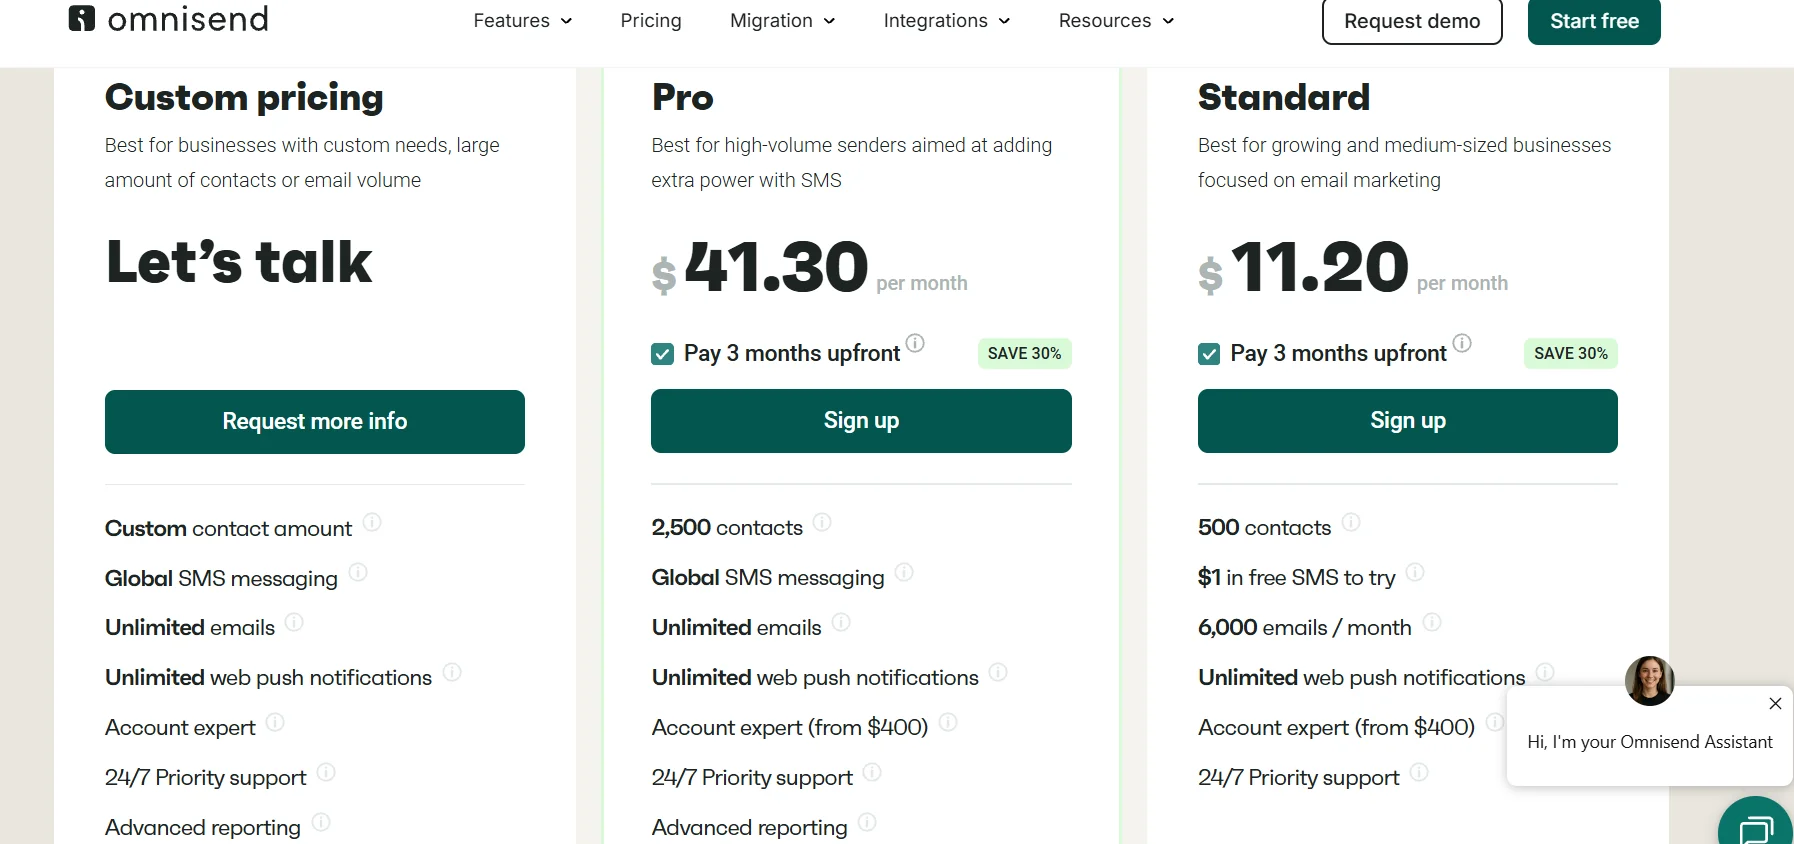Expand the Integrations dropdown

pos(946,21)
